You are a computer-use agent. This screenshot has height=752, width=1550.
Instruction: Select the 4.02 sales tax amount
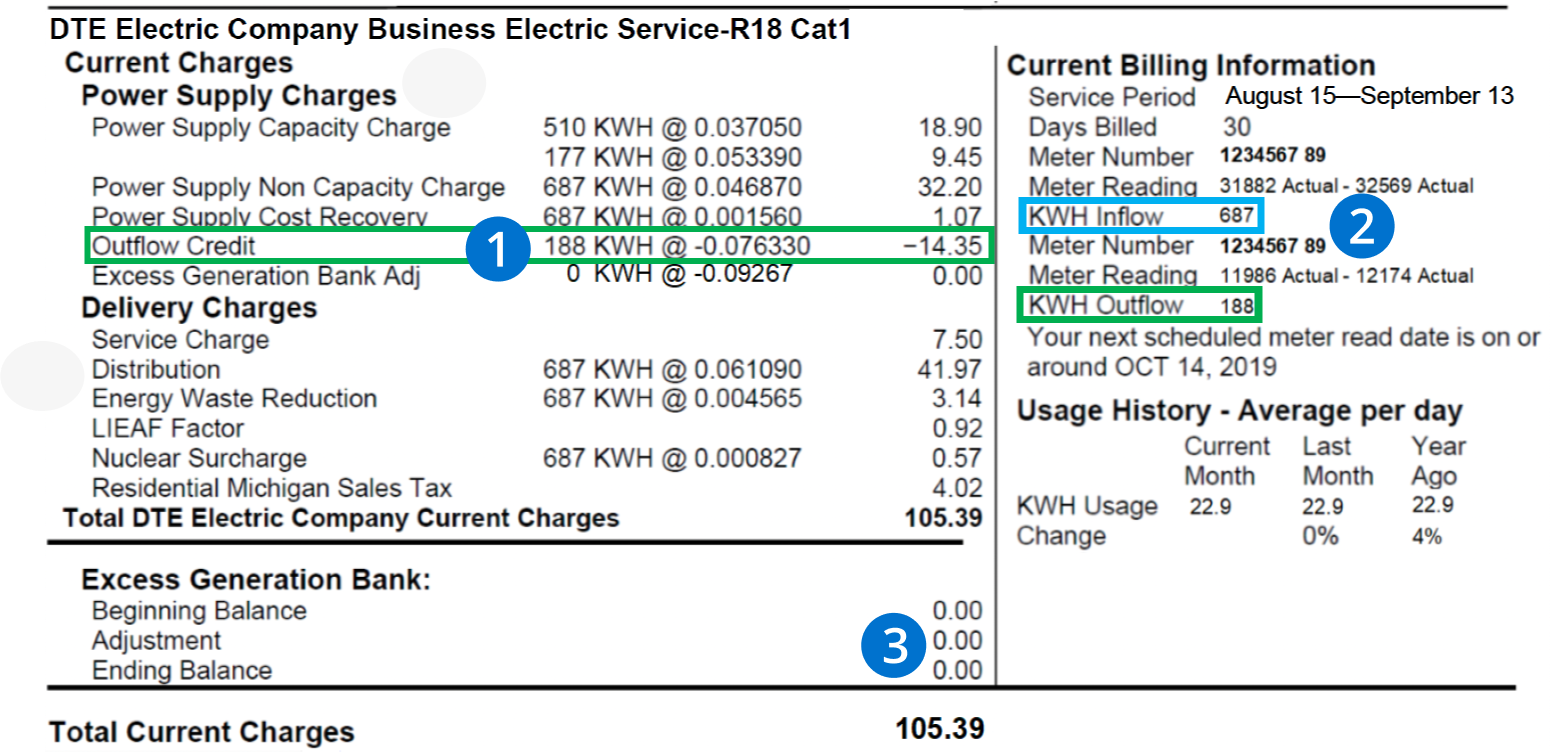click(x=956, y=489)
